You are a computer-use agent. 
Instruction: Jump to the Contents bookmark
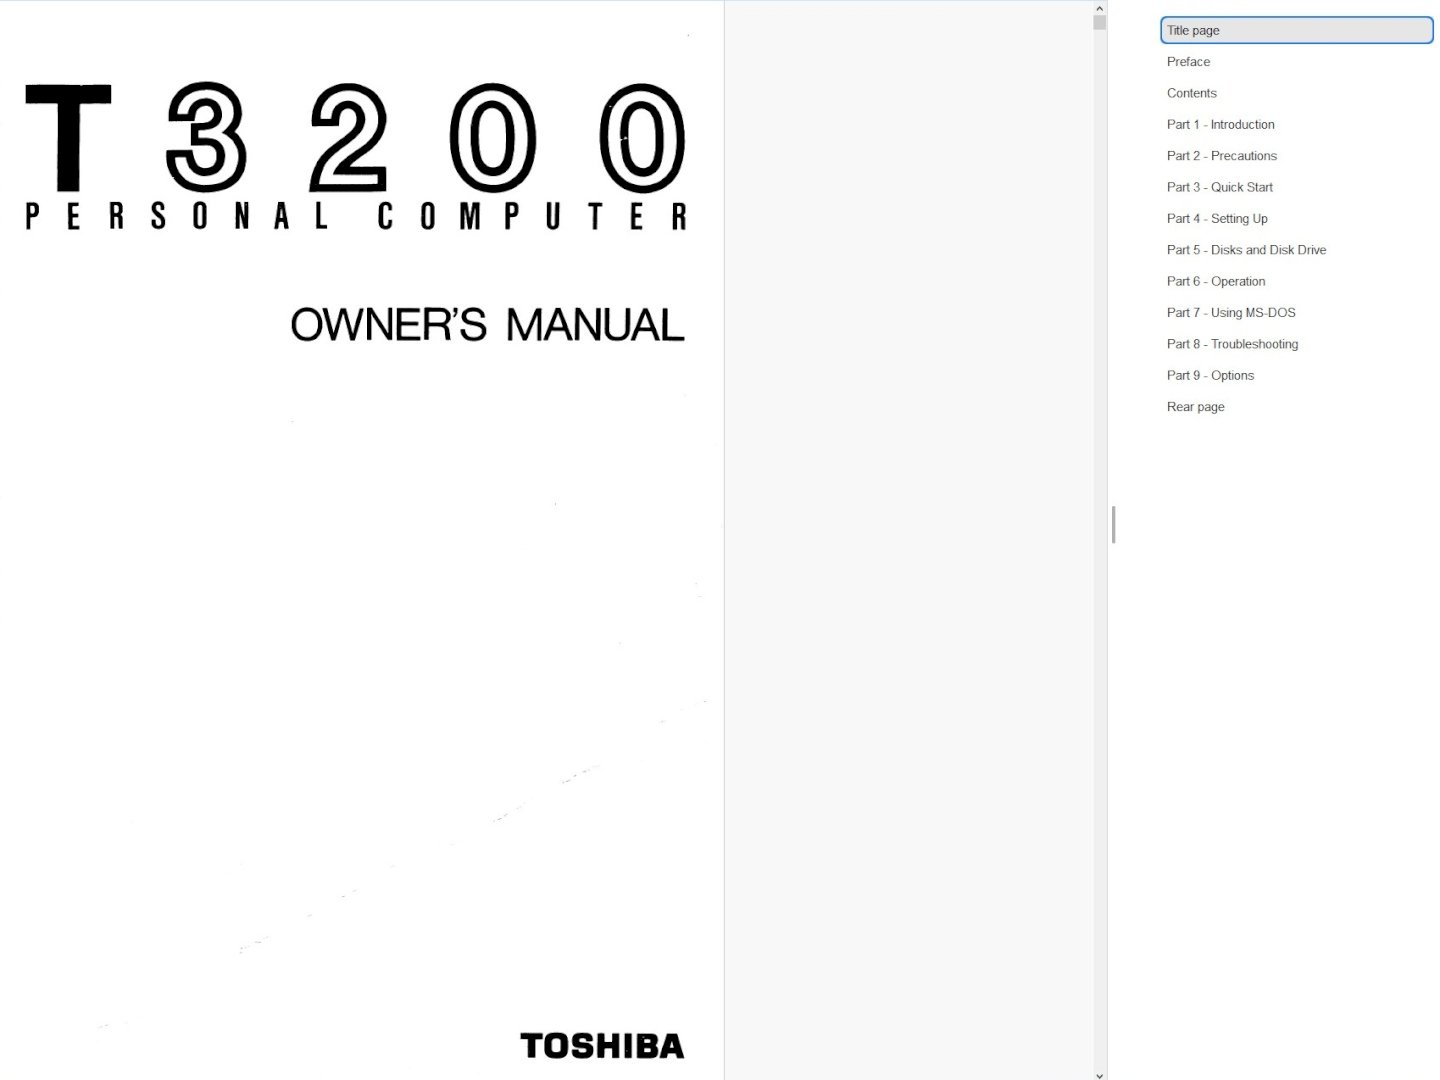tap(1191, 93)
